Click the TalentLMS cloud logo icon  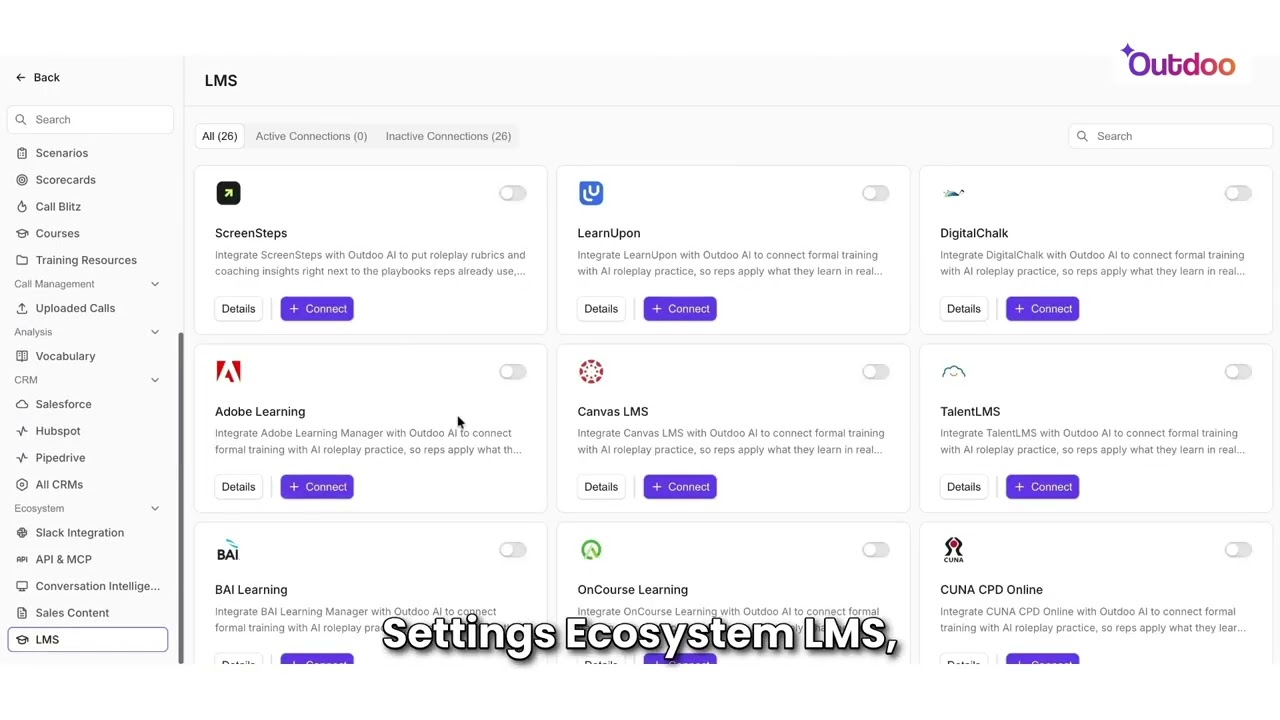[953, 372]
